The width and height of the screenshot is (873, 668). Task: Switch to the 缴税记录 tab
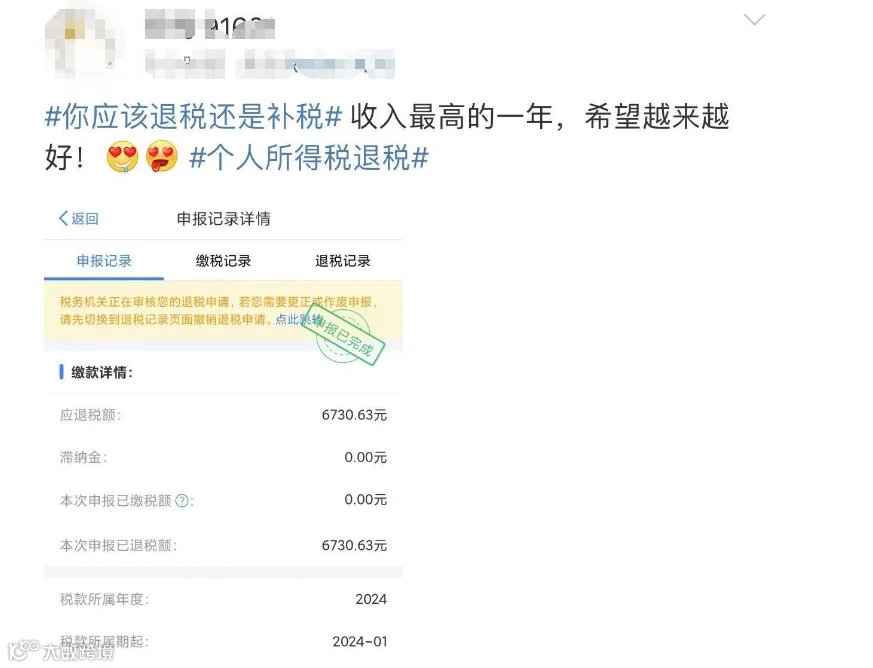pyautogui.click(x=223, y=261)
